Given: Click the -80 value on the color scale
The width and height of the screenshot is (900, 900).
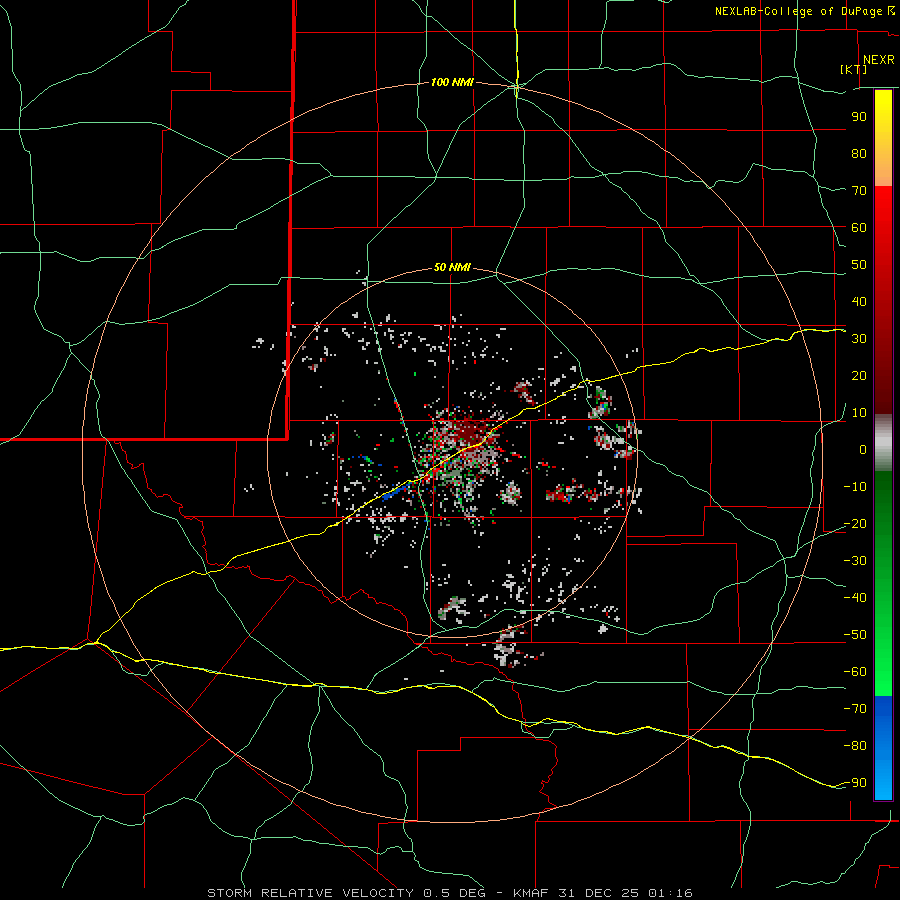Looking at the screenshot, I should [x=855, y=746].
